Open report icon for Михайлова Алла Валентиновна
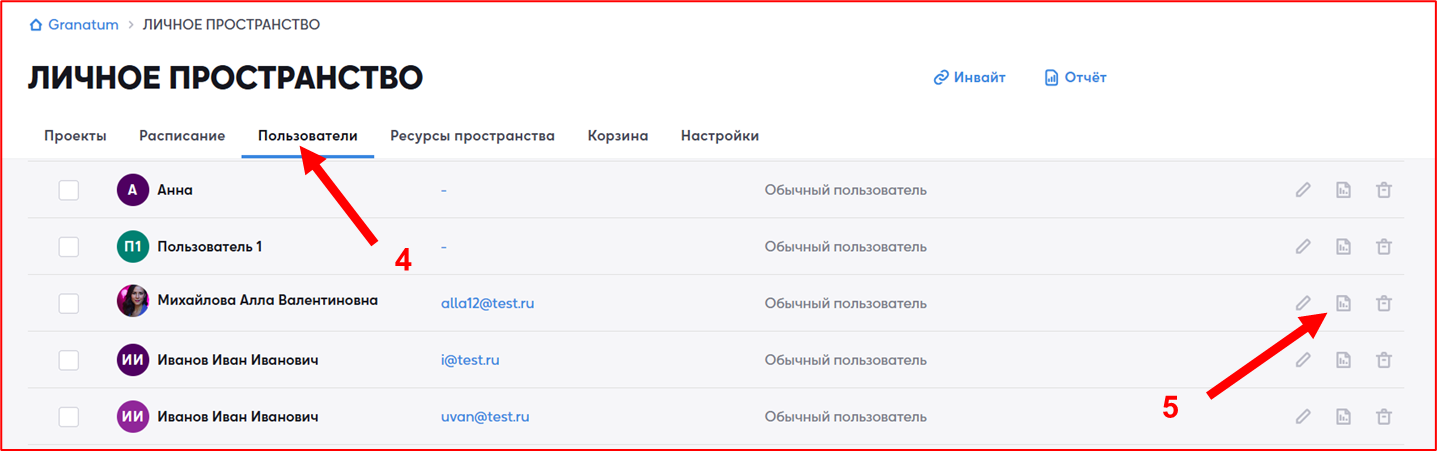Screen dimensions: 1437x451 coord(1343,303)
